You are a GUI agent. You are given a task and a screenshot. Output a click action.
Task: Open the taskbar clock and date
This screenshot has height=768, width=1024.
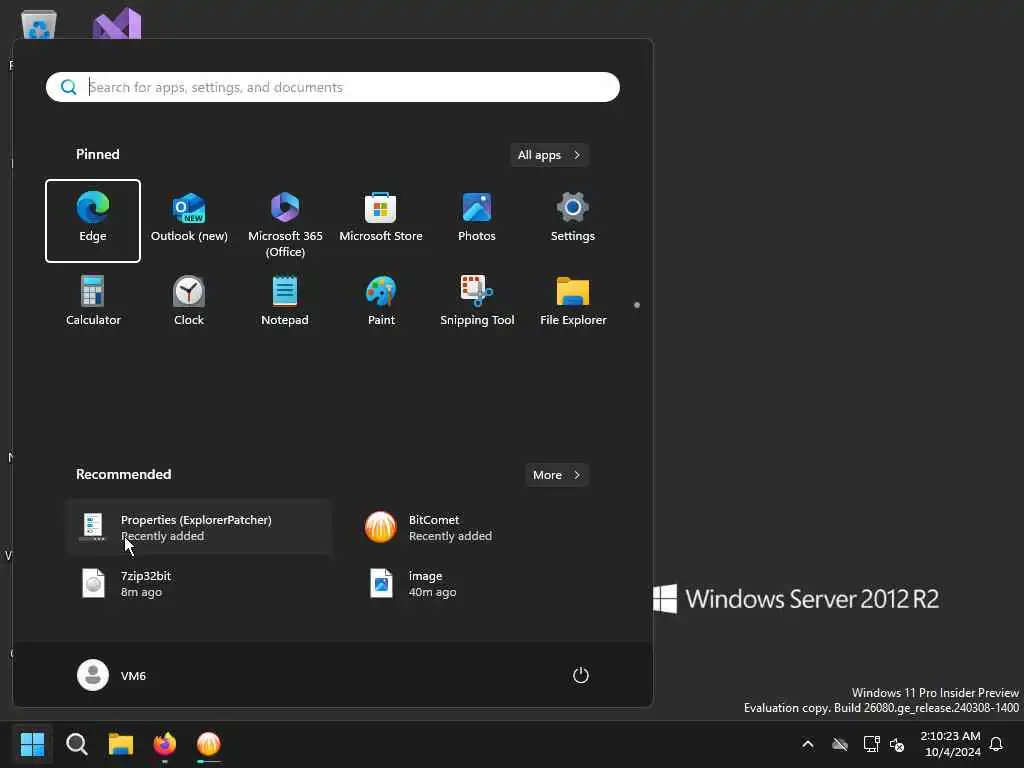[950, 744]
